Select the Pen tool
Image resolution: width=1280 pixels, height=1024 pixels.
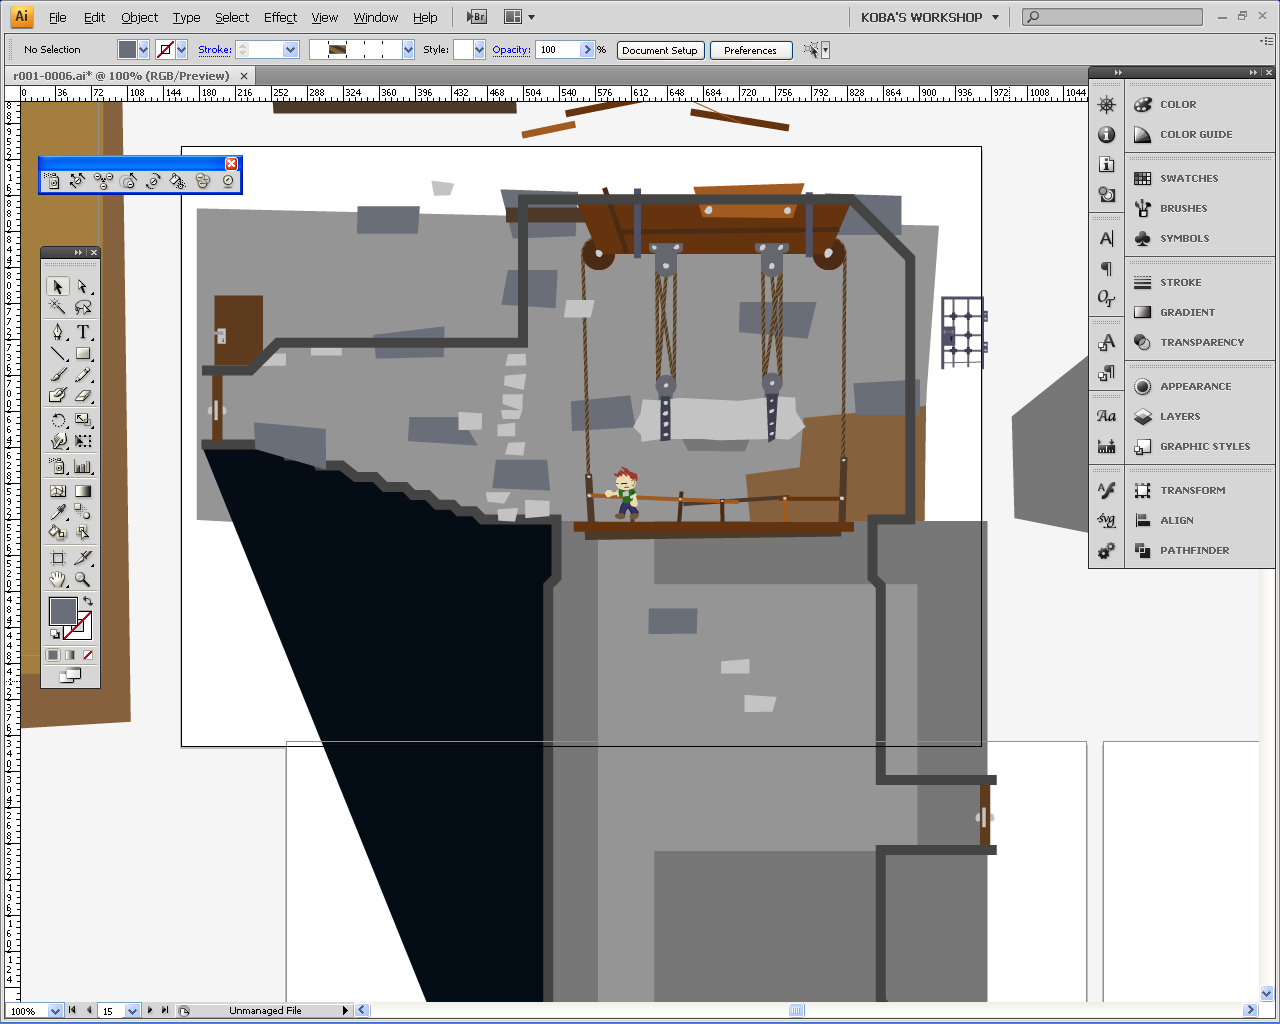[x=58, y=332]
